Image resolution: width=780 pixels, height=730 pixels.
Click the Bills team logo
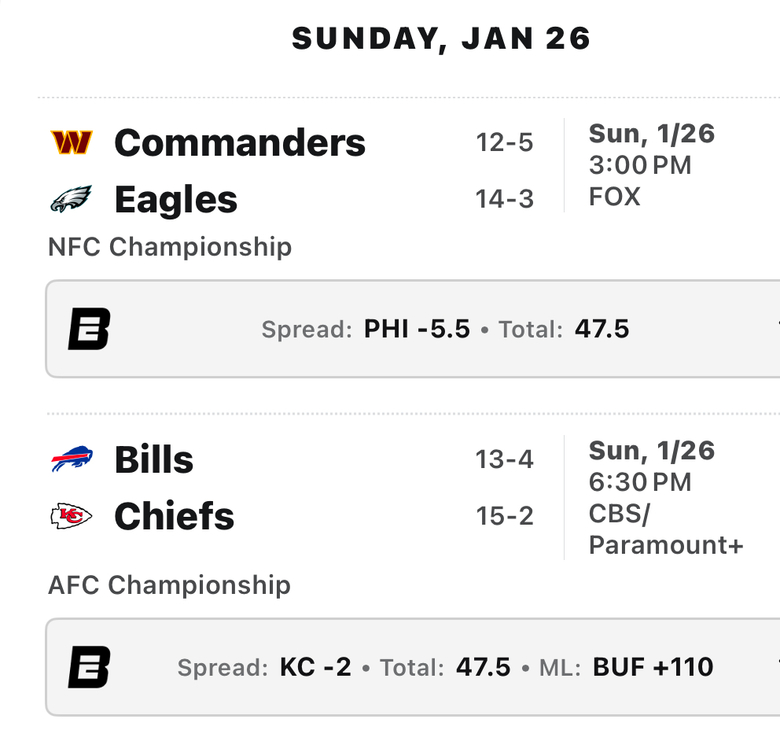coord(72,459)
